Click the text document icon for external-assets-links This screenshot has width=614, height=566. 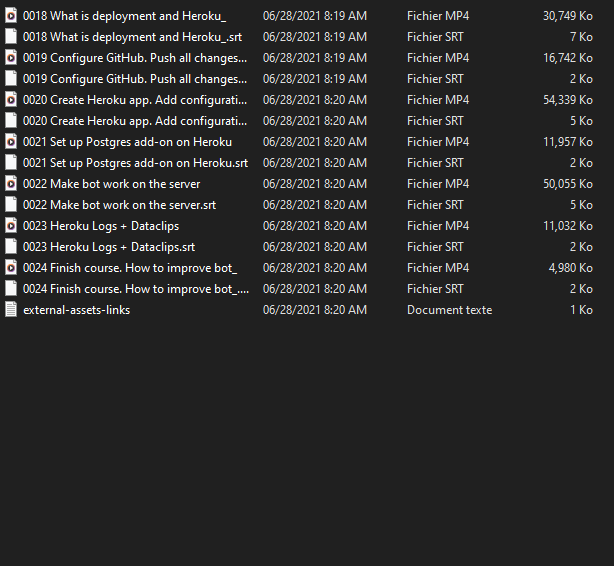point(11,310)
